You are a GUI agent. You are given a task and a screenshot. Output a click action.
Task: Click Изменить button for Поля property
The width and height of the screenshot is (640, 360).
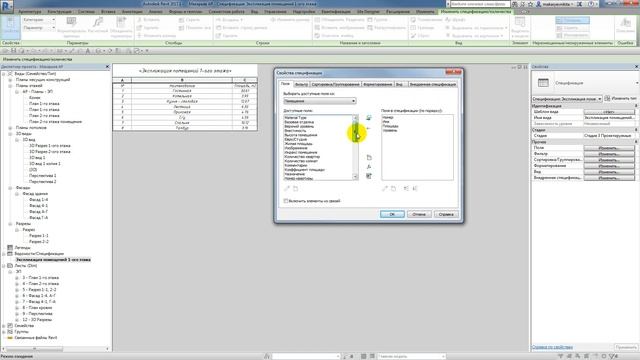(x=609, y=148)
